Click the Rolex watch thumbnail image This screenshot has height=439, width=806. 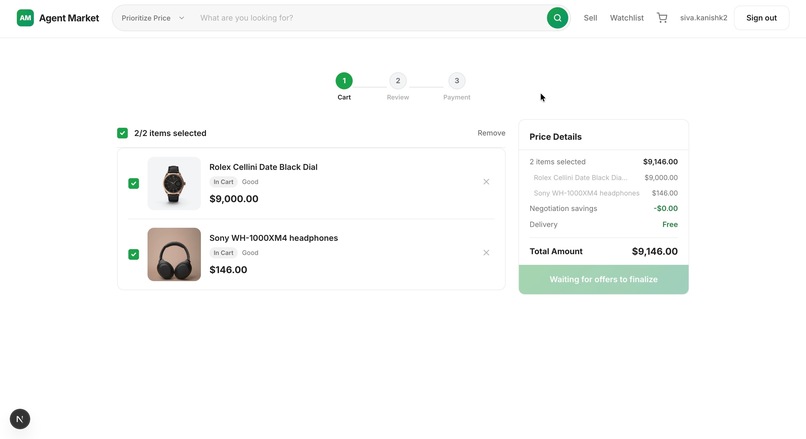(174, 184)
